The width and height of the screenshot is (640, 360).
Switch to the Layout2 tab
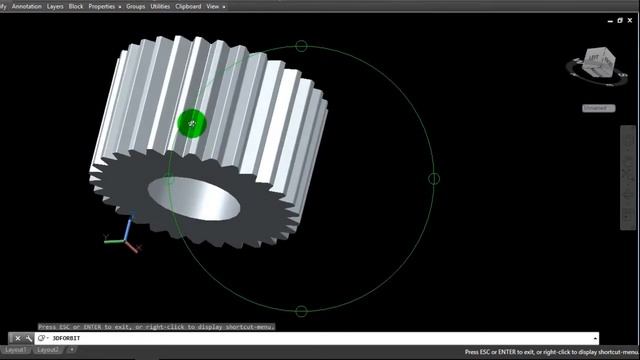pos(48,350)
